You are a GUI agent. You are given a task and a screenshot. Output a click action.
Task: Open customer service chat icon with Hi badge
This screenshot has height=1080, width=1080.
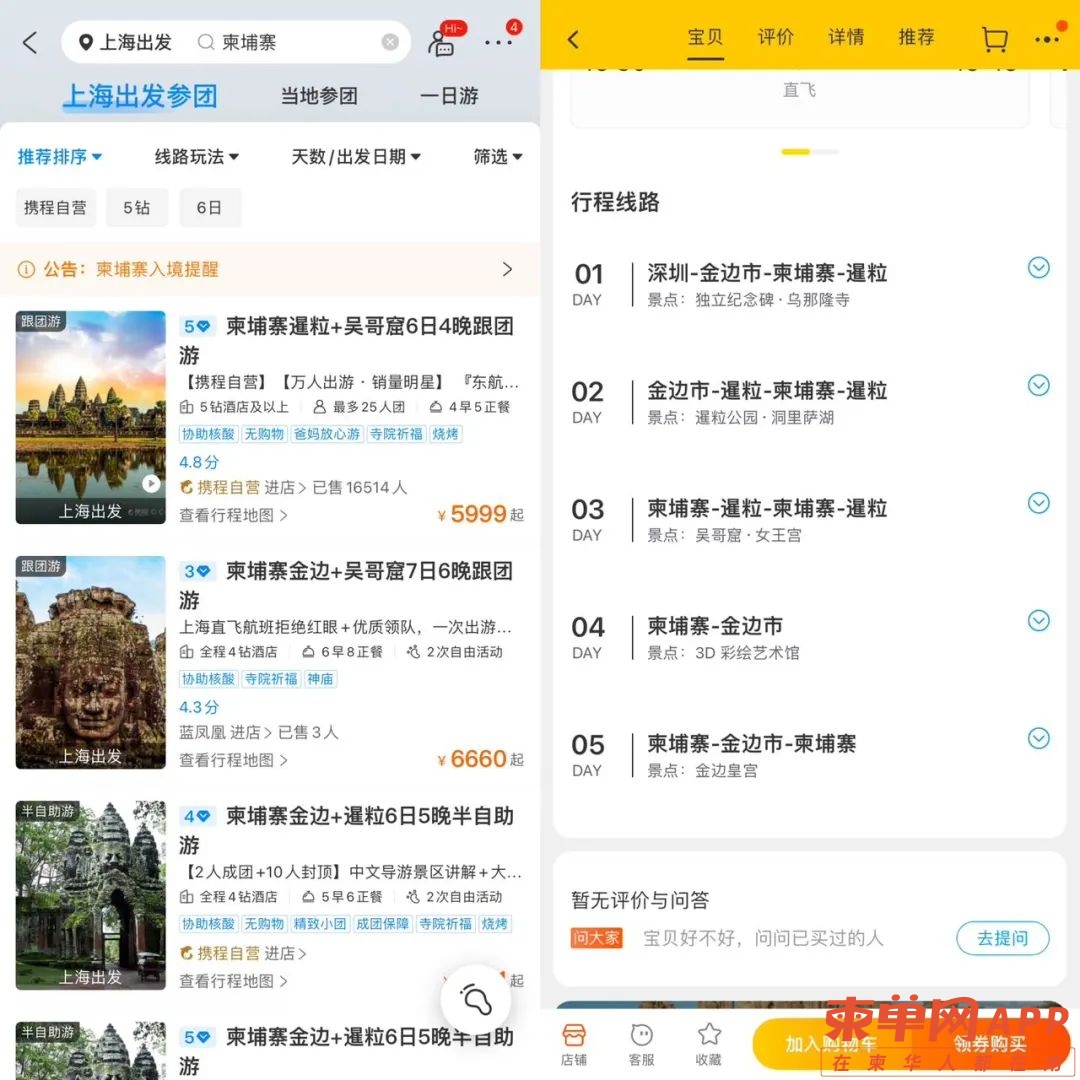[442, 44]
